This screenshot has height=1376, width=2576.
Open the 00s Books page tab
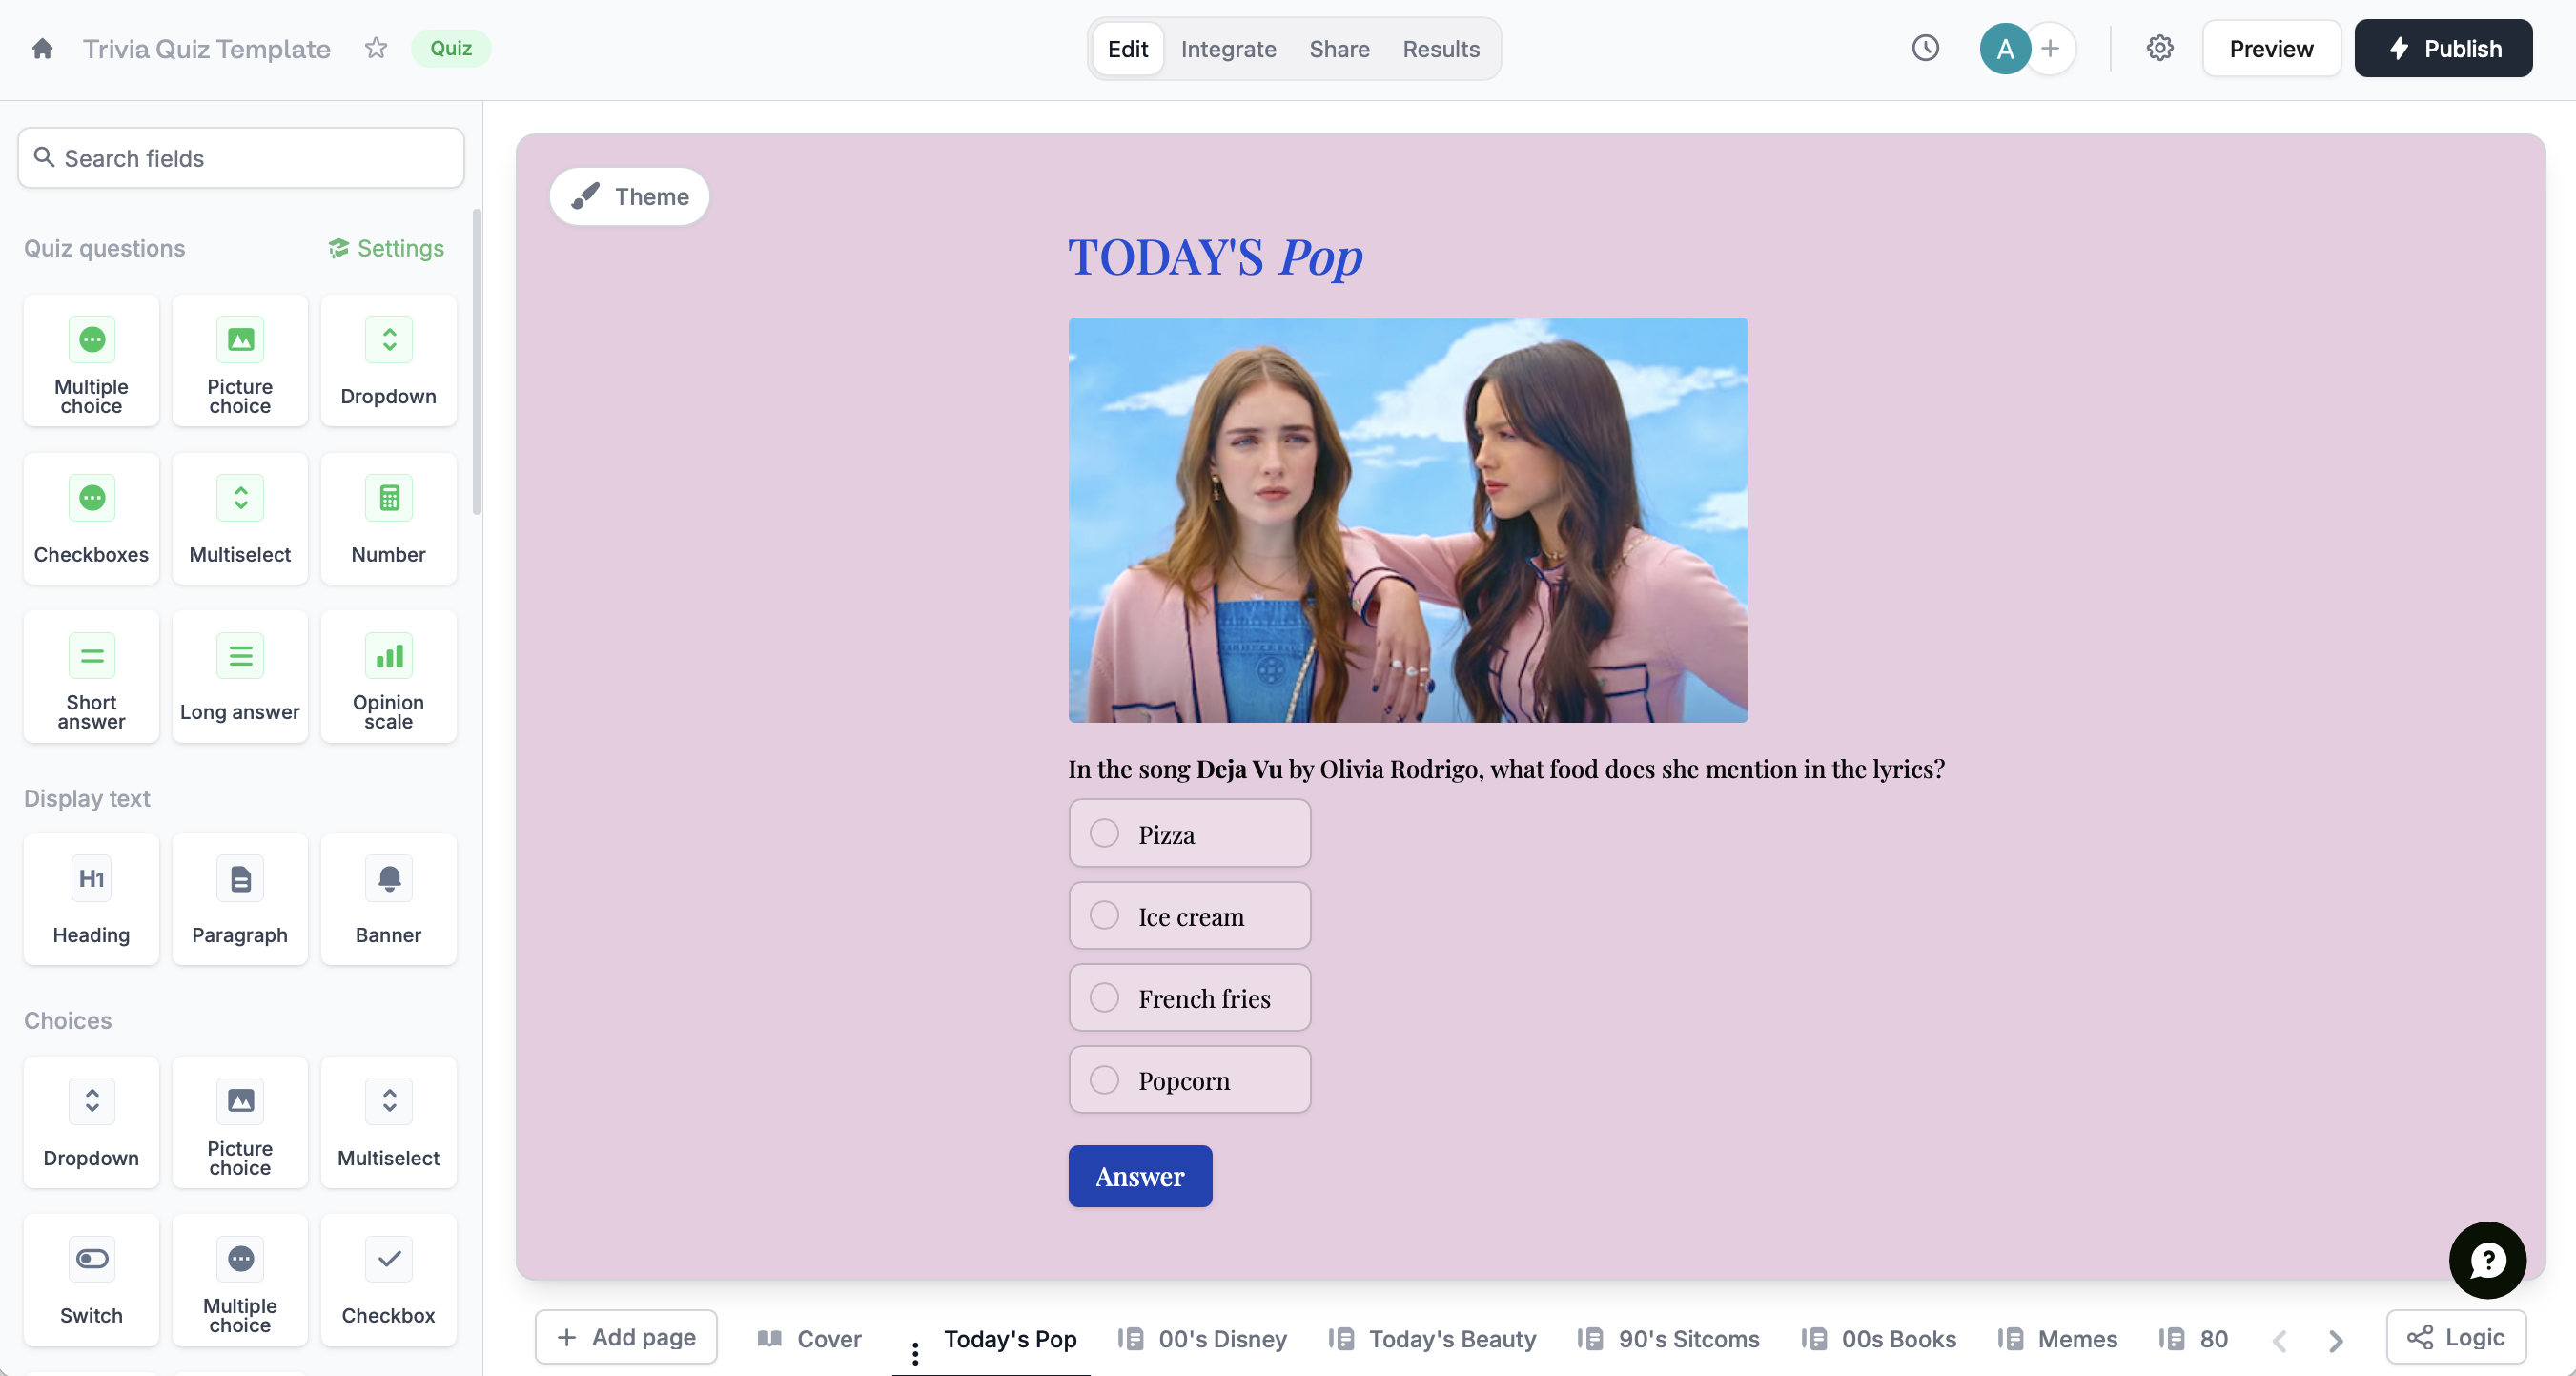click(x=1880, y=1339)
